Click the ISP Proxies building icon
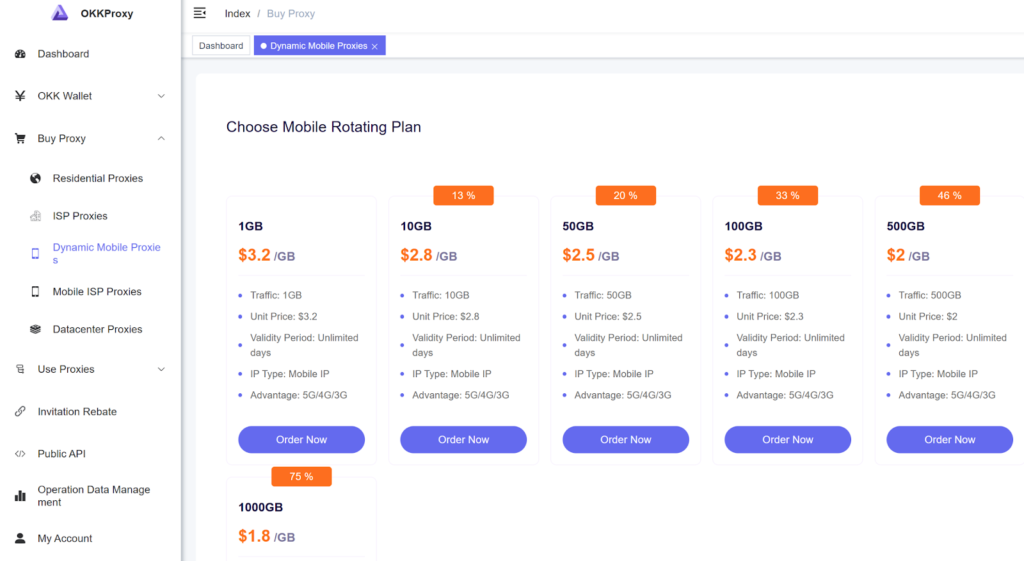 (35, 216)
